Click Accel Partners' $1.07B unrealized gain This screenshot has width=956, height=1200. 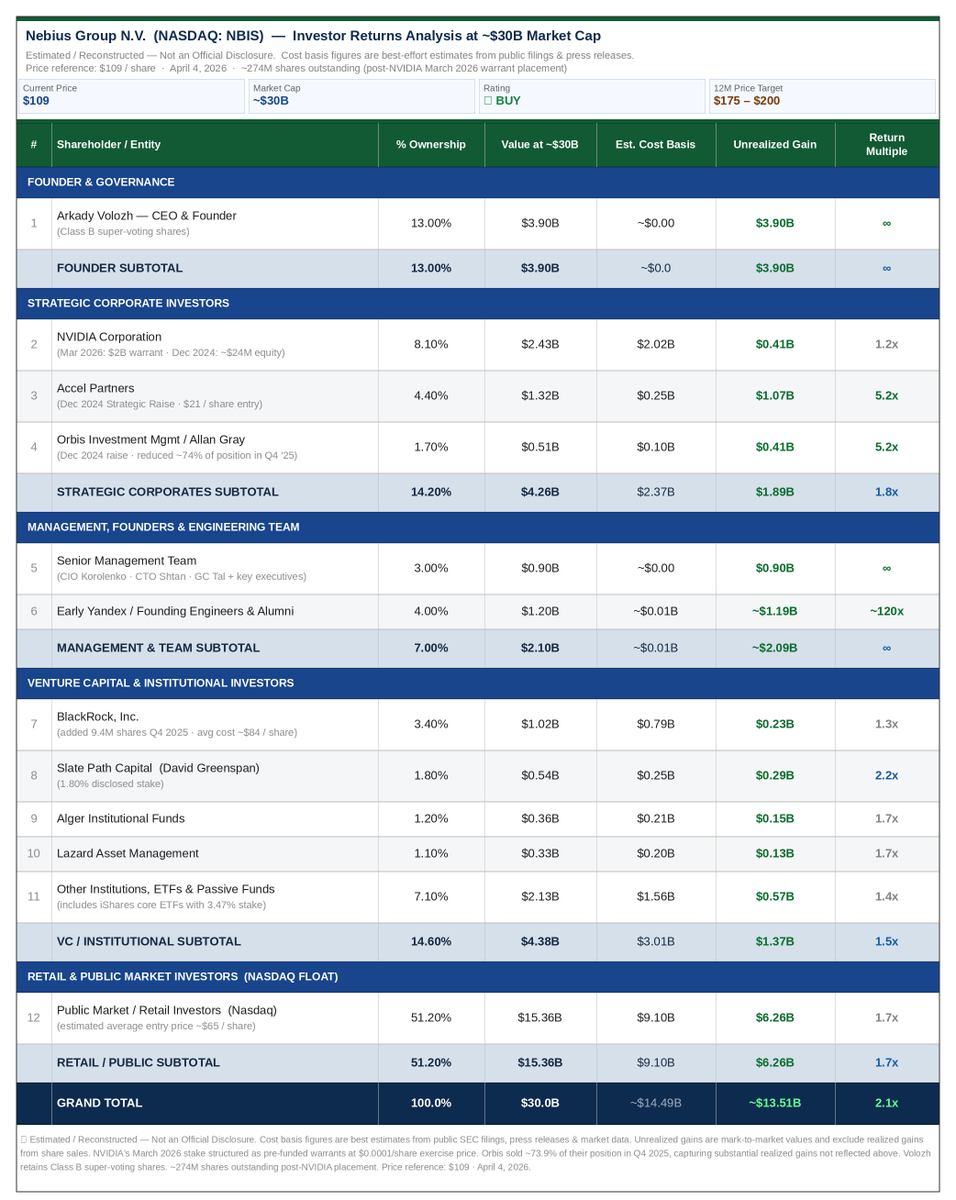coord(775,396)
